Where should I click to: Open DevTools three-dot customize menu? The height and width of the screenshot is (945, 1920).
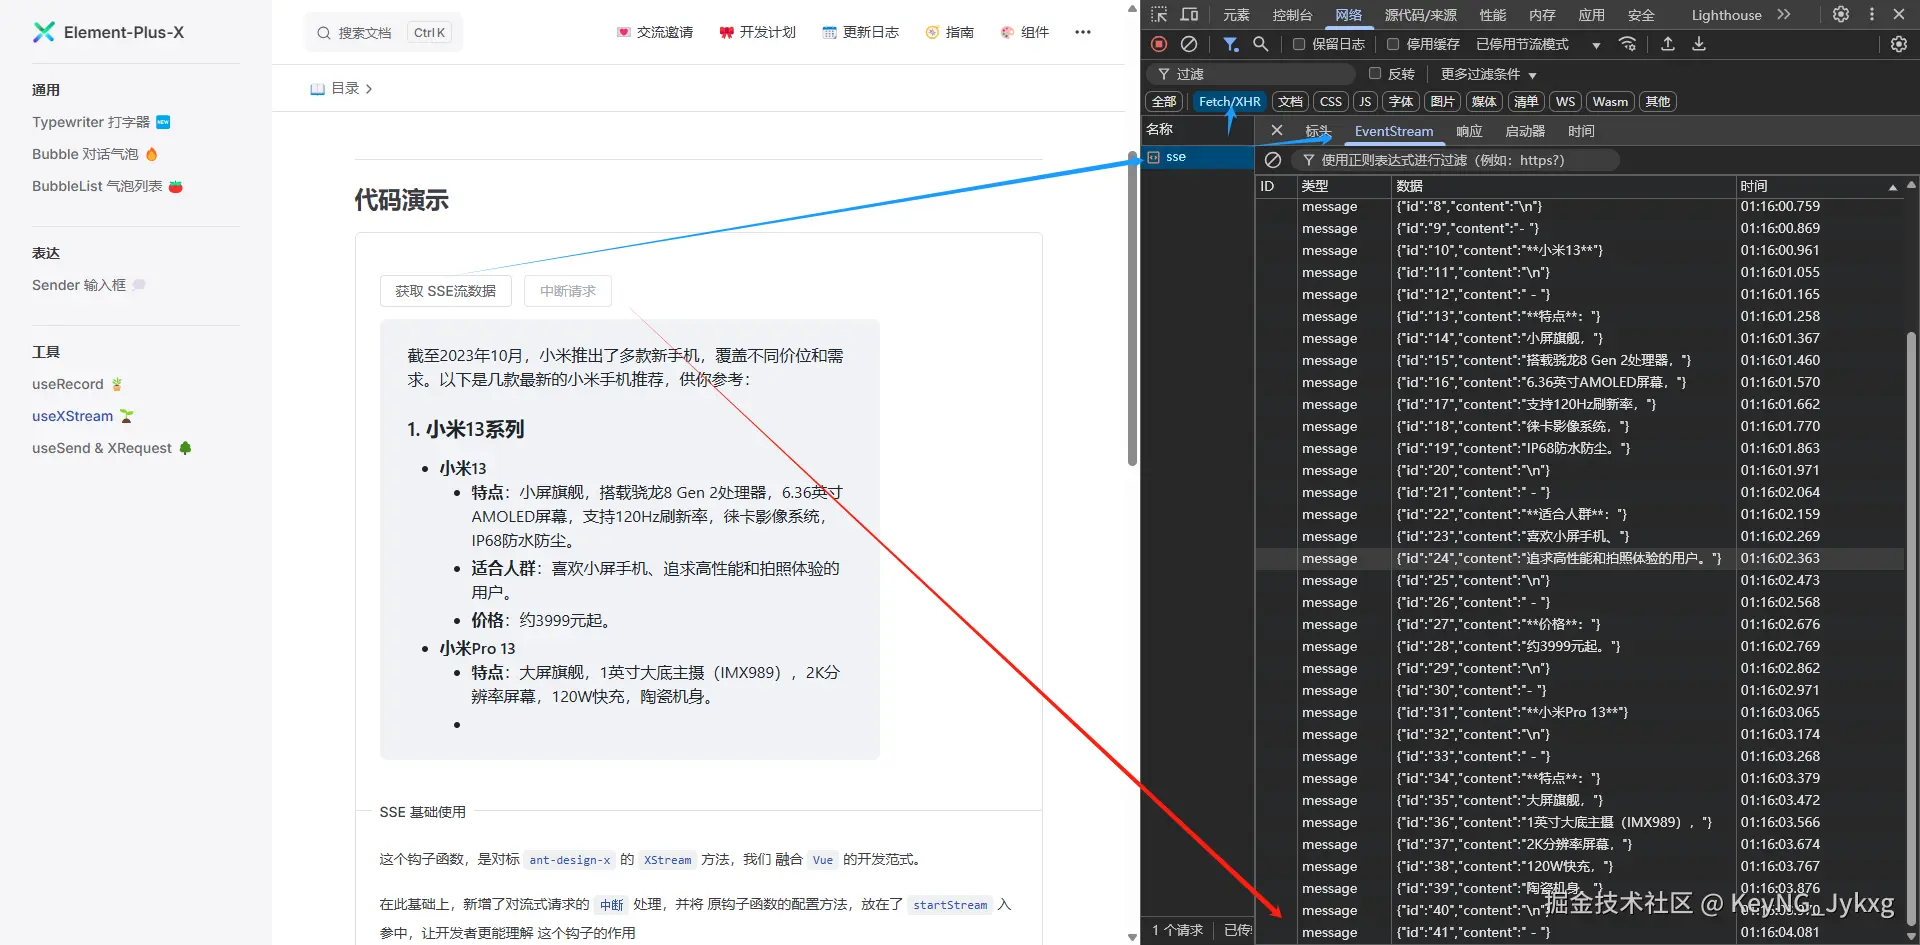pyautogui.click(x=1872, y=15)
